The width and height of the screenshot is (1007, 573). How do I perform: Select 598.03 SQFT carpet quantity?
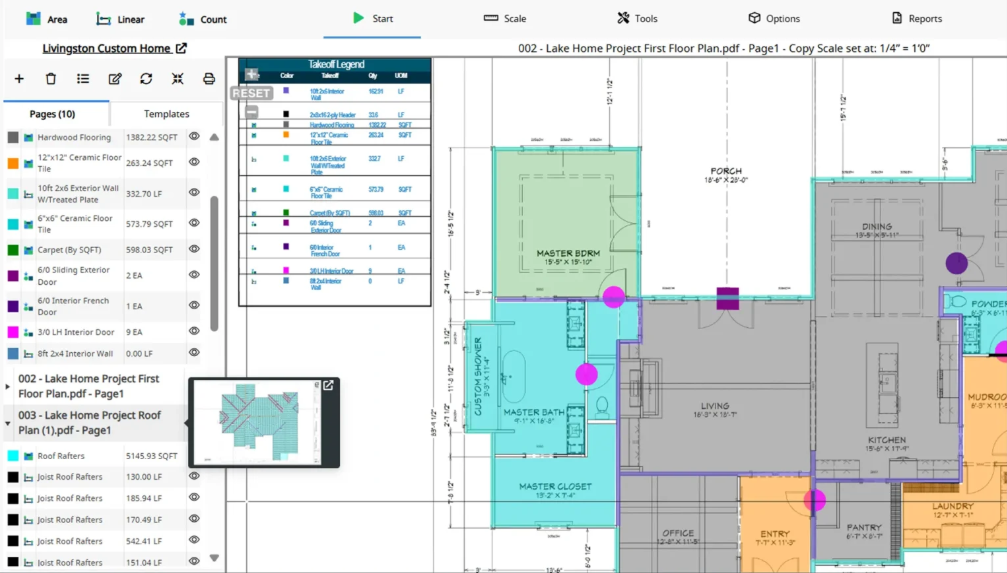click(x=150, y=250)
